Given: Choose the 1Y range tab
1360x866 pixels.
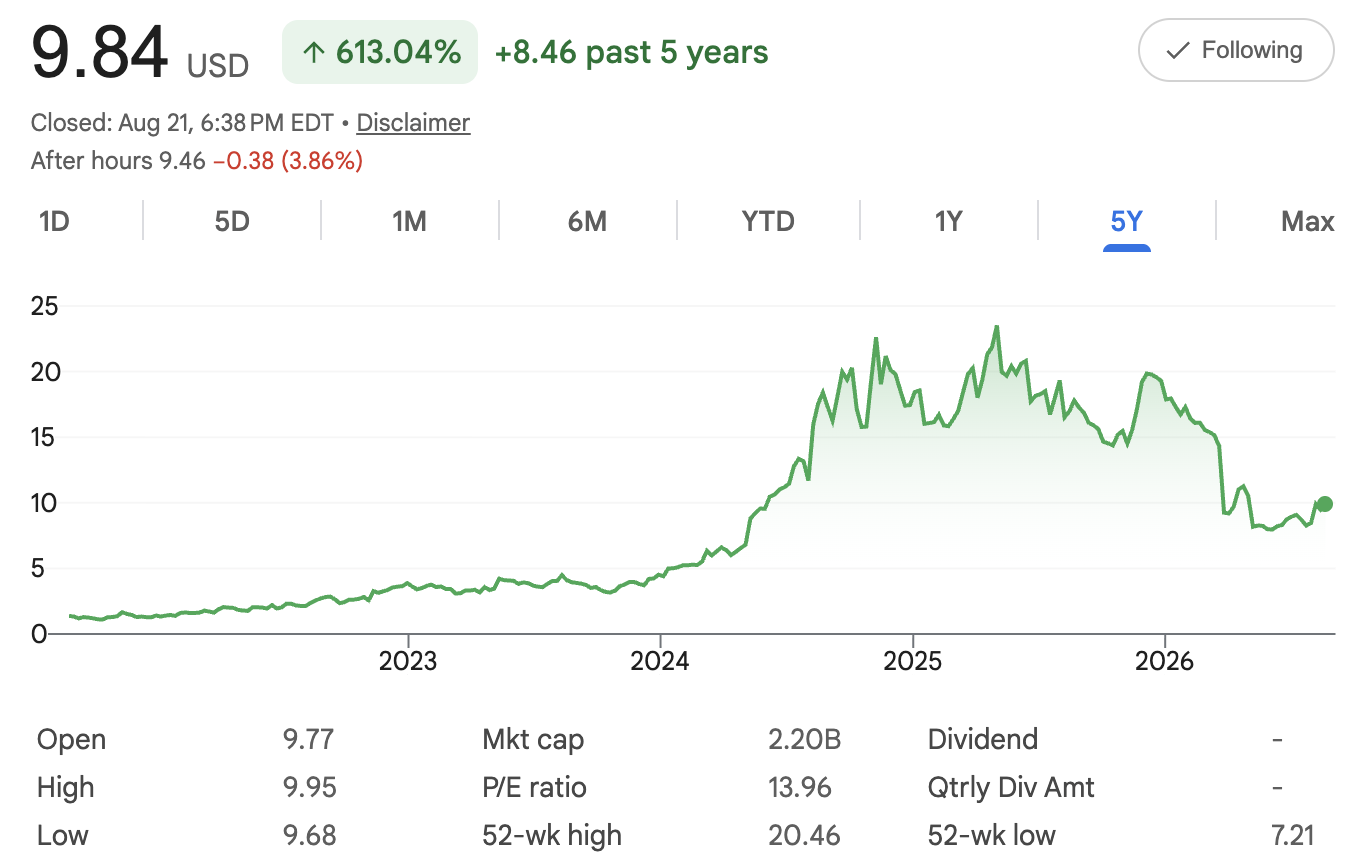Looking at the screenshot, I should [x=948, y=221].
